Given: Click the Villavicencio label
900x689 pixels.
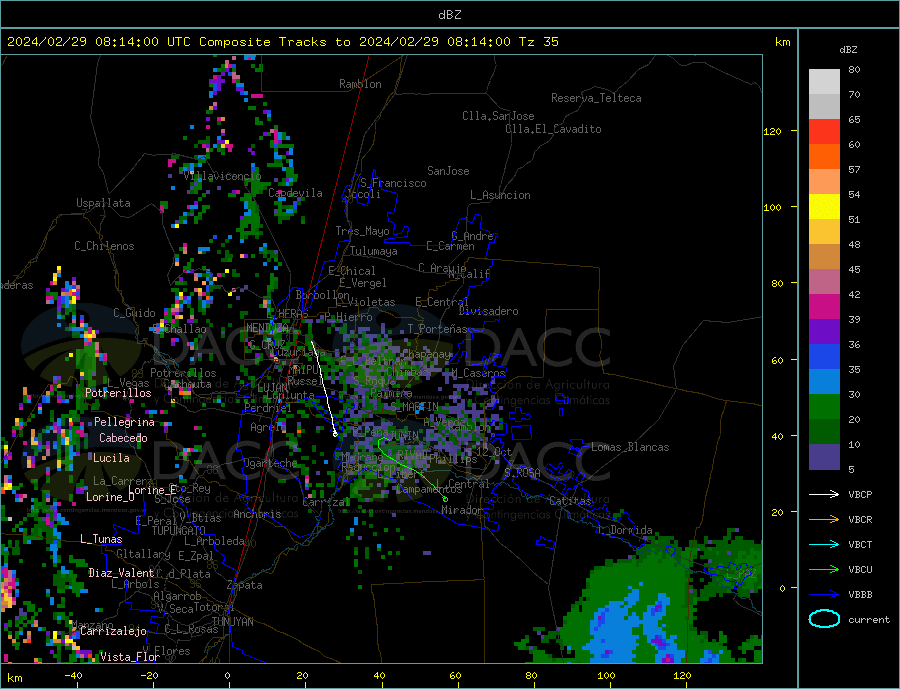Looking at the screenshot, I should pyautogui.click(x=223, y=176).
